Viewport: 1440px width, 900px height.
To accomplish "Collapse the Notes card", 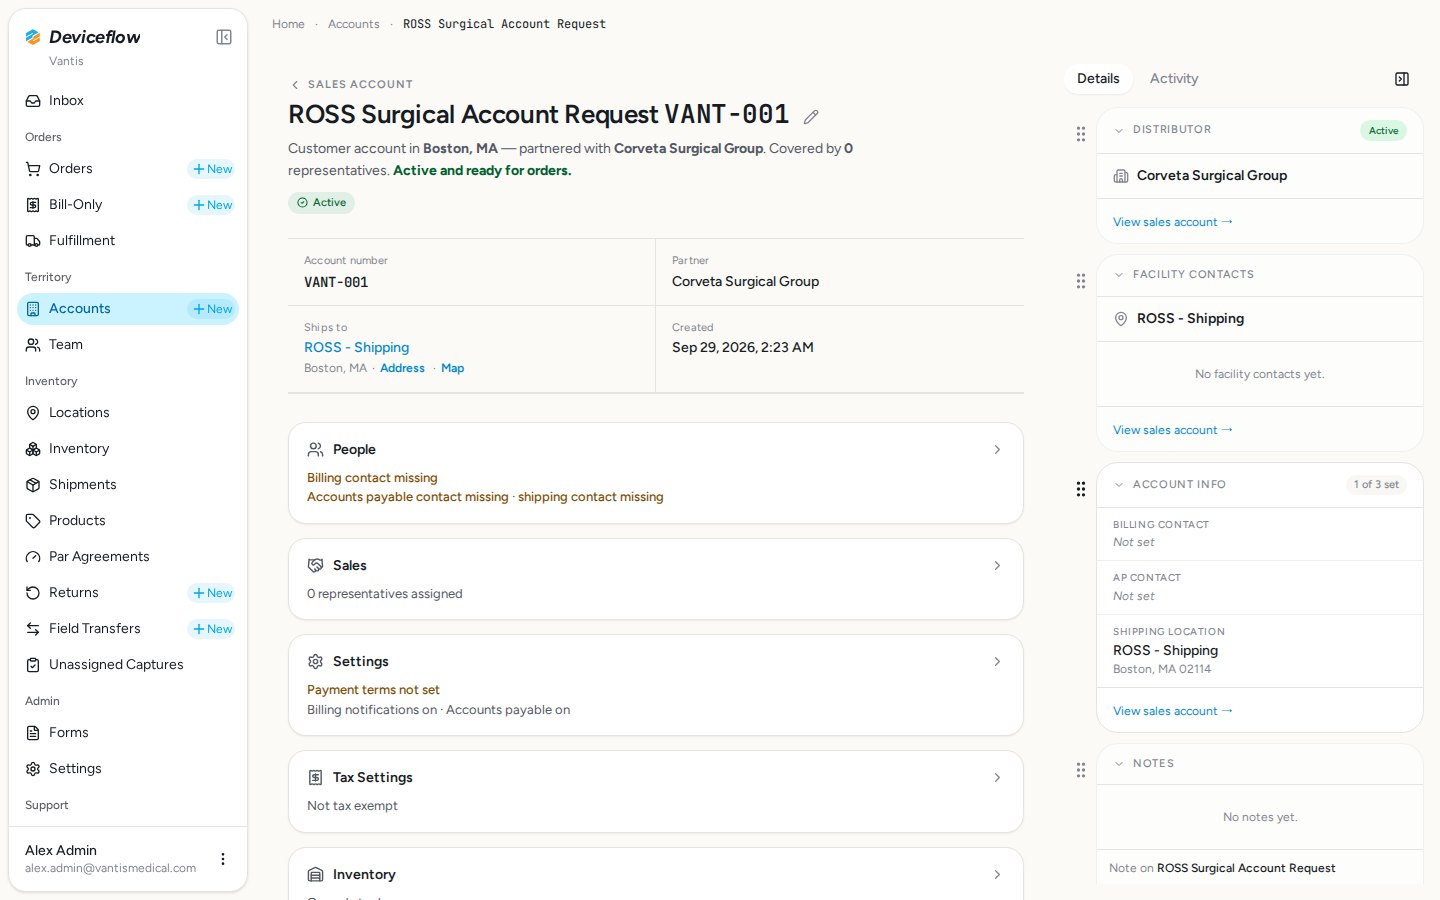I will (x=1119, y=764).
